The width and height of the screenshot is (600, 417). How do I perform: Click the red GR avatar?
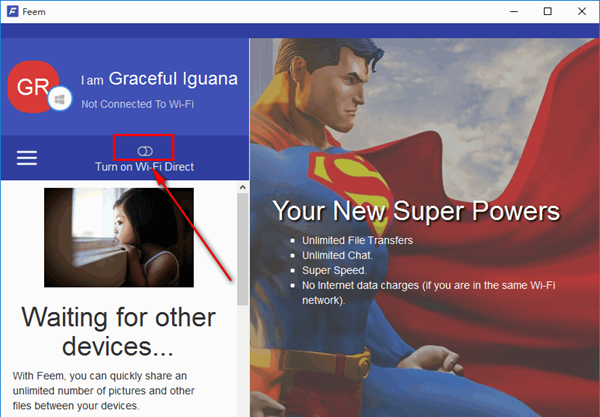tap(33, 87)
